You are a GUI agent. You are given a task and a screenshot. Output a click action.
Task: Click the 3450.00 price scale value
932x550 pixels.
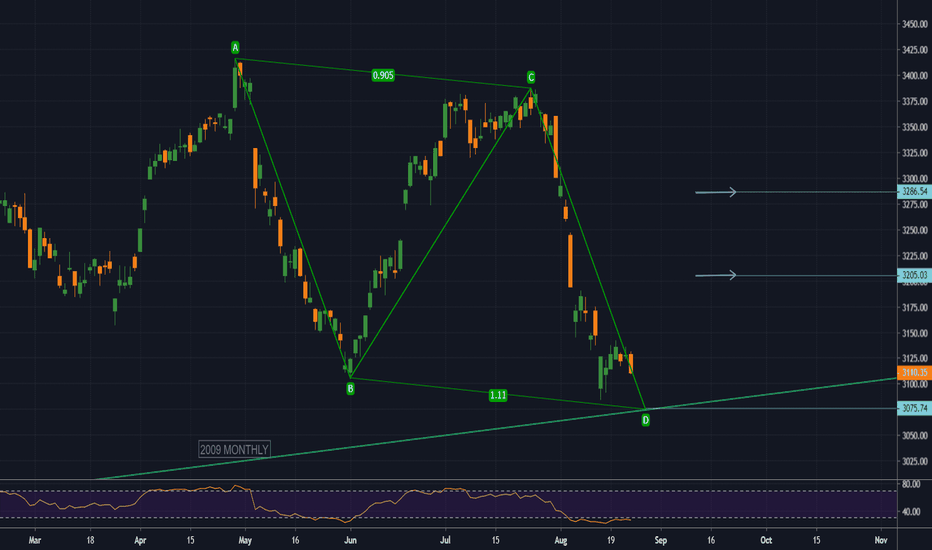point(915,24)
